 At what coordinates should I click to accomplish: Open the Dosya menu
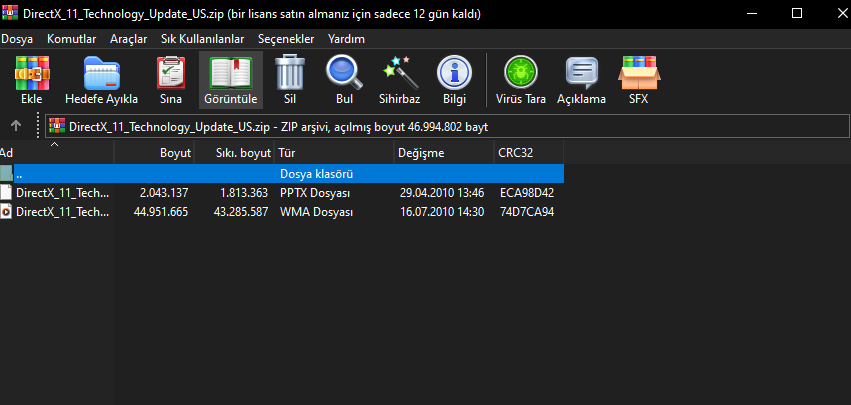pos(17,39)
